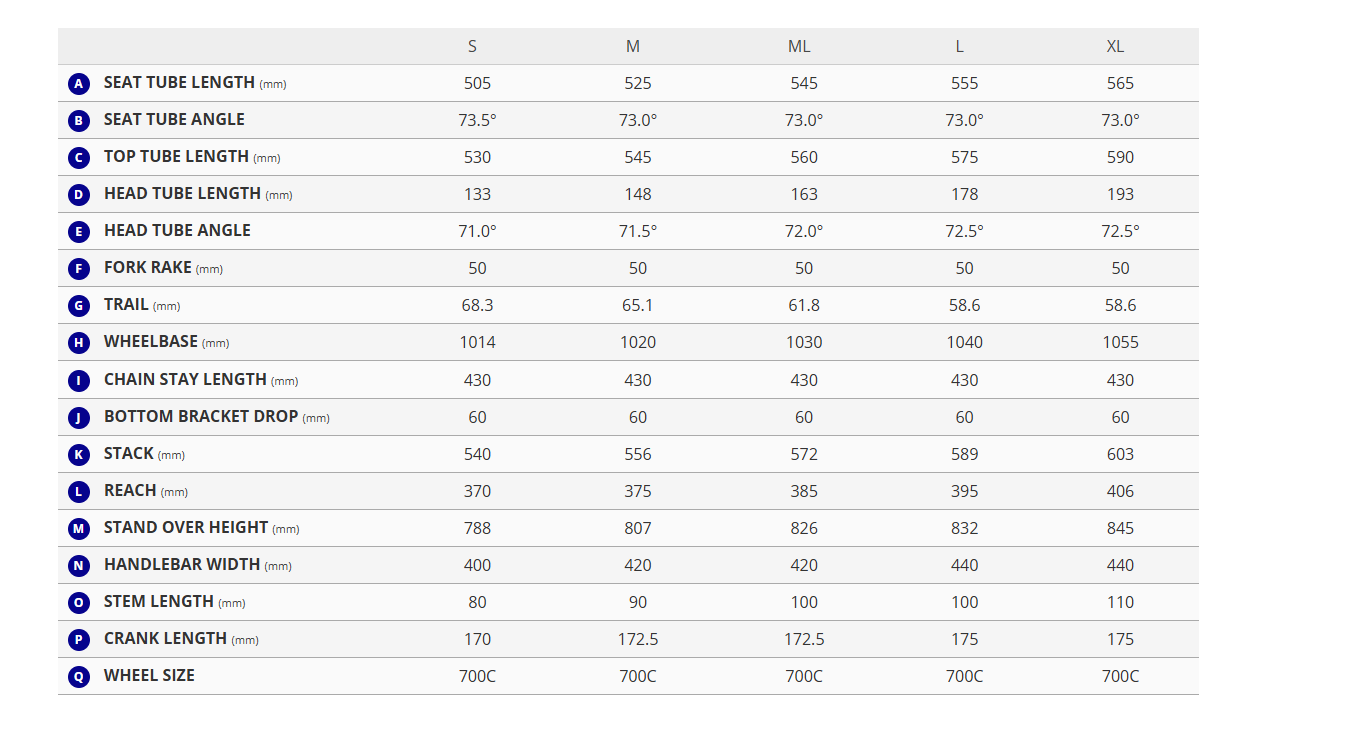Select the circled N Handlebar Width icon

79,566
